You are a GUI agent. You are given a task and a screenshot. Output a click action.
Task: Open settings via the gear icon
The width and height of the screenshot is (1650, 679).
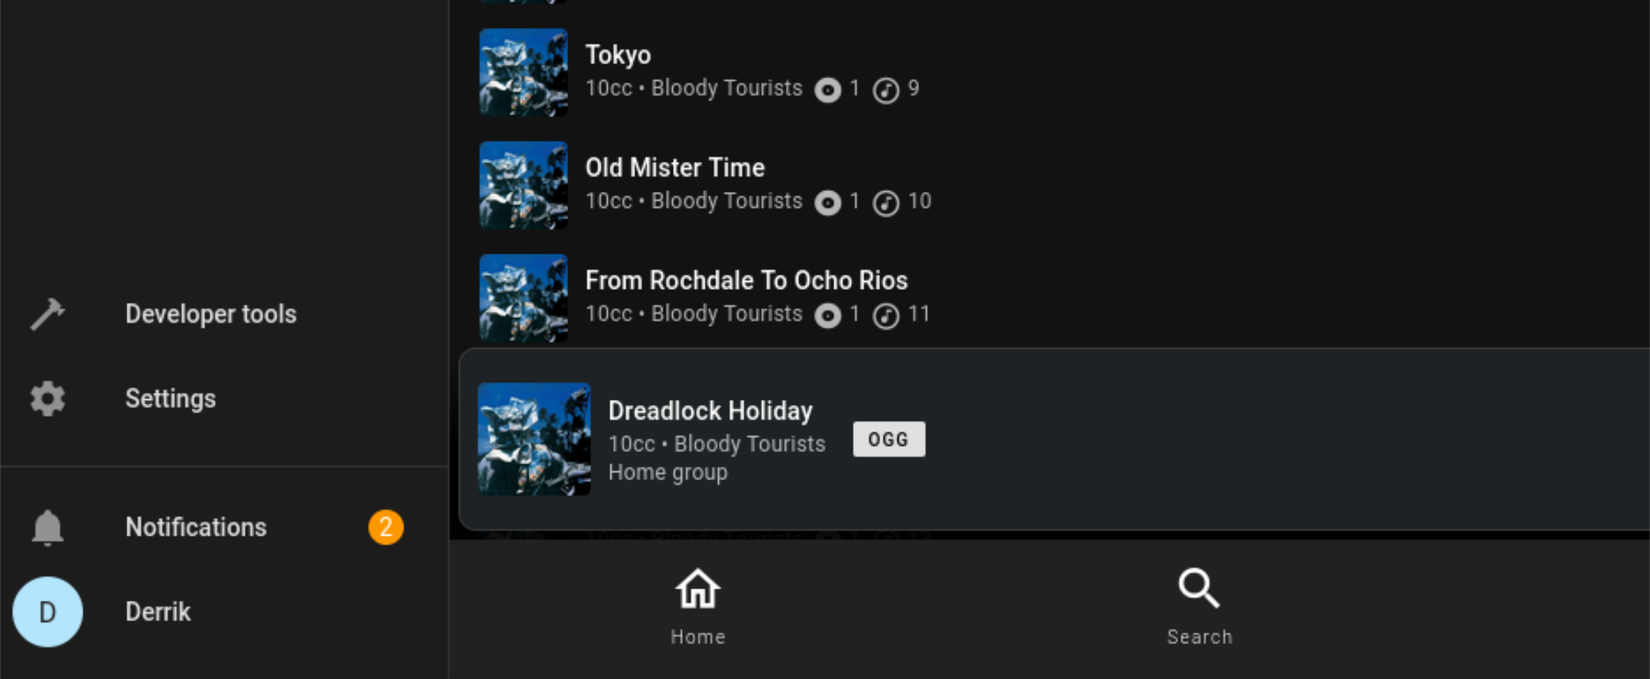click(x=47, y=398)
